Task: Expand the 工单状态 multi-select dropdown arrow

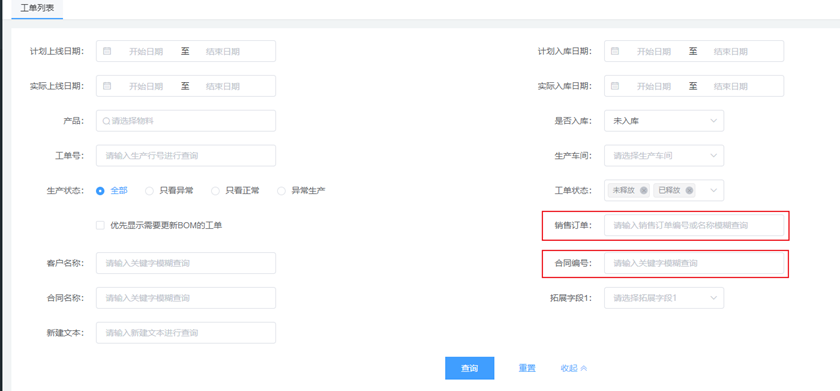Action: (x=714, y=190)
